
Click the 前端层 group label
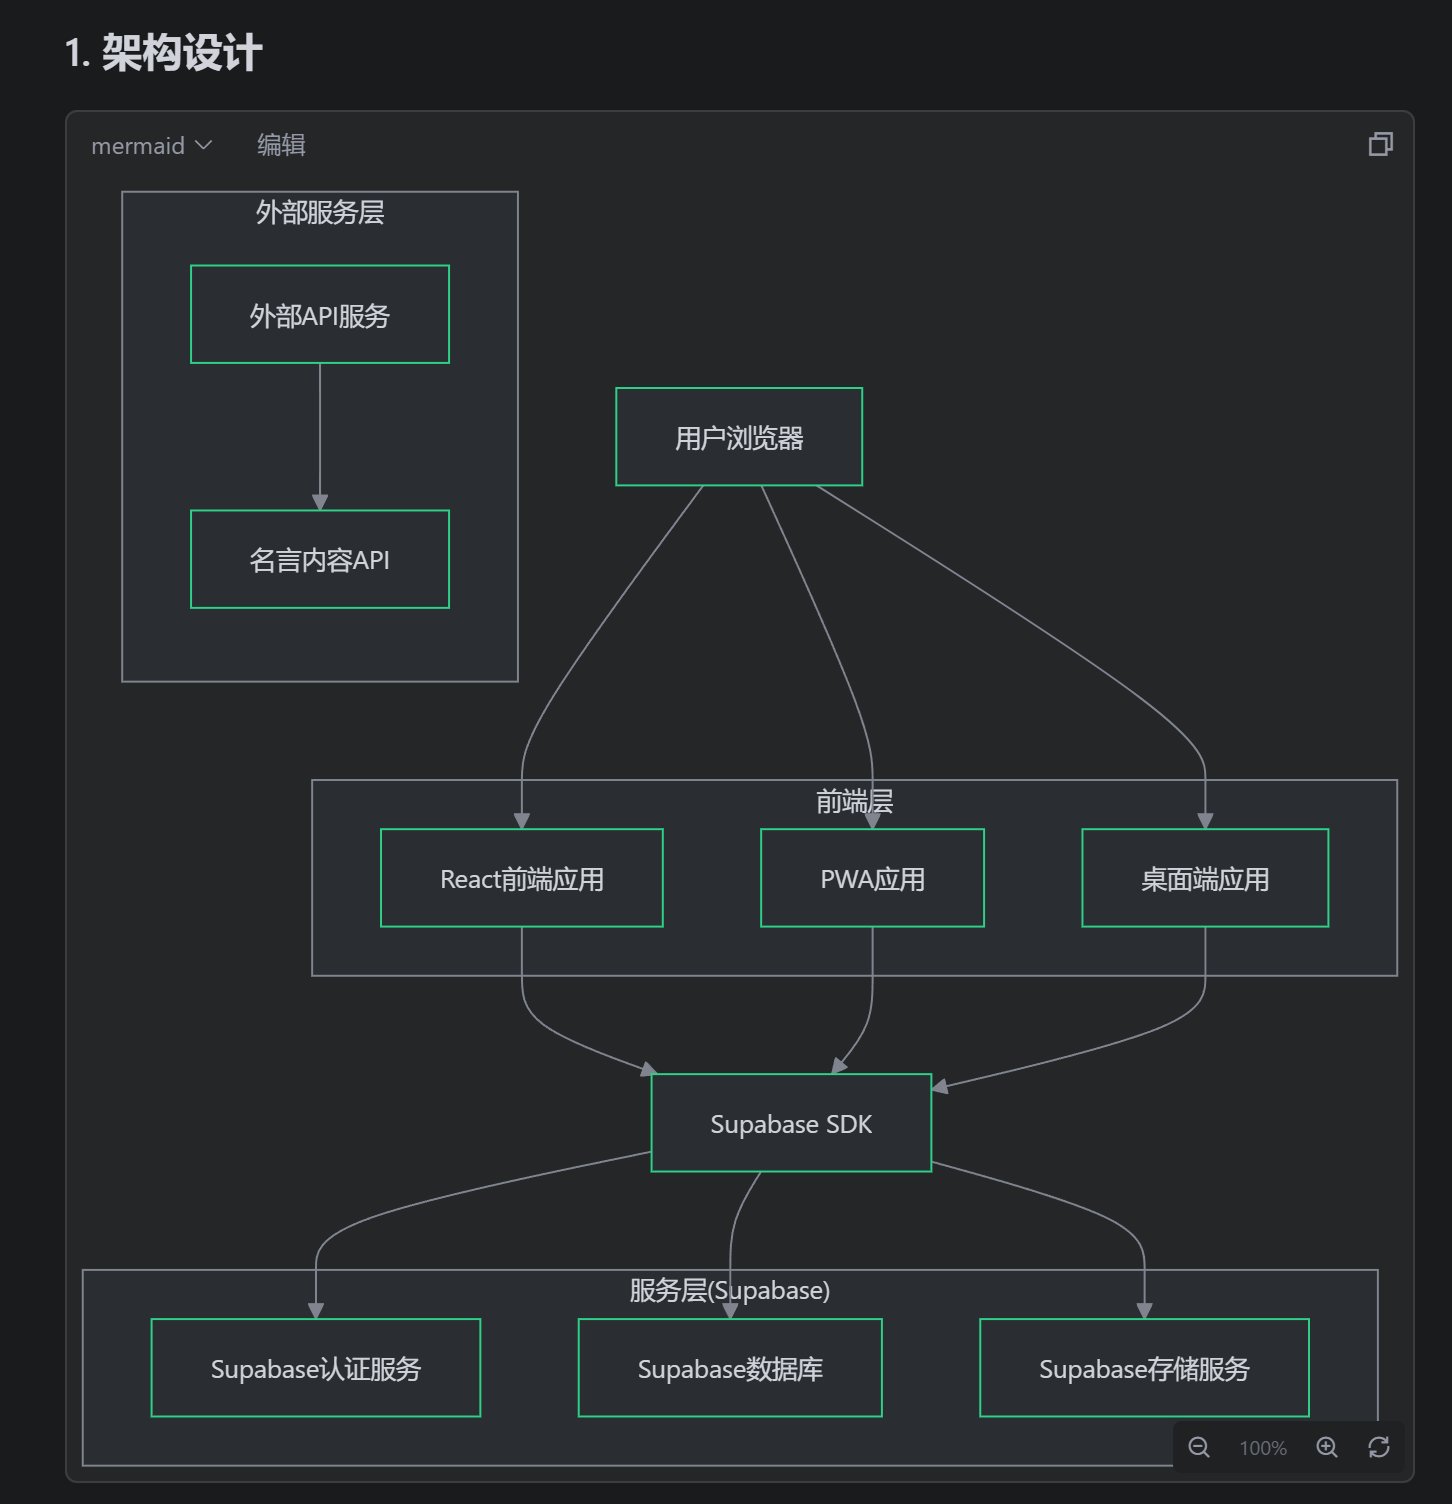click(854, 801)
